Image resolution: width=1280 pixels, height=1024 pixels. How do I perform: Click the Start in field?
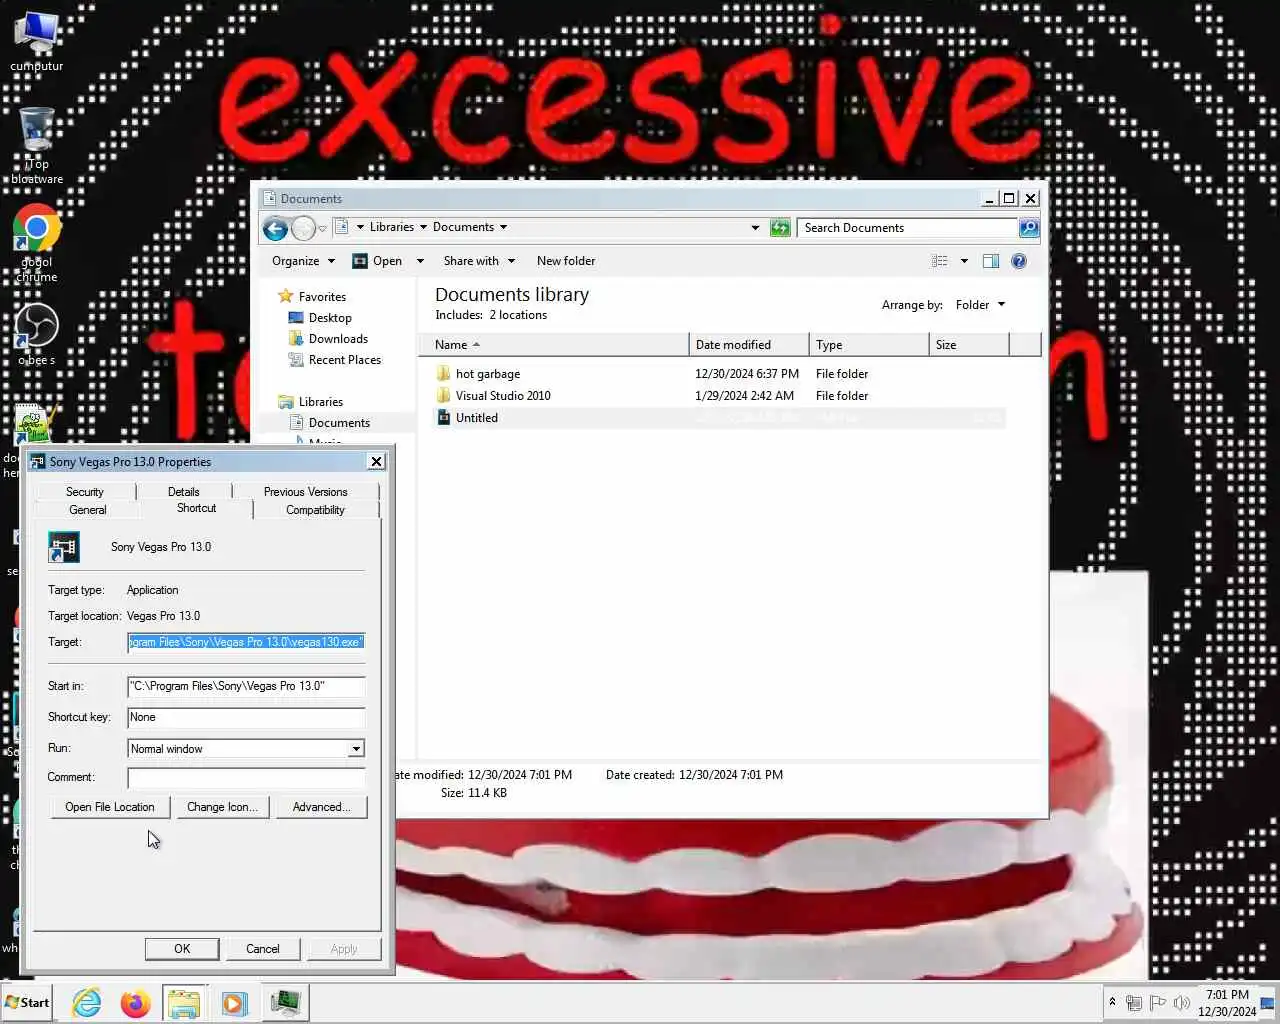(246, 686)
